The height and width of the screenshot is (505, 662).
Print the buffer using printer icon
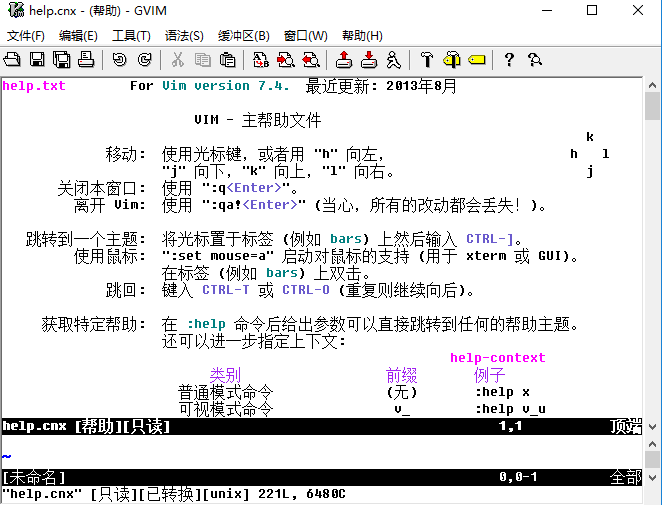click(86, 60)
